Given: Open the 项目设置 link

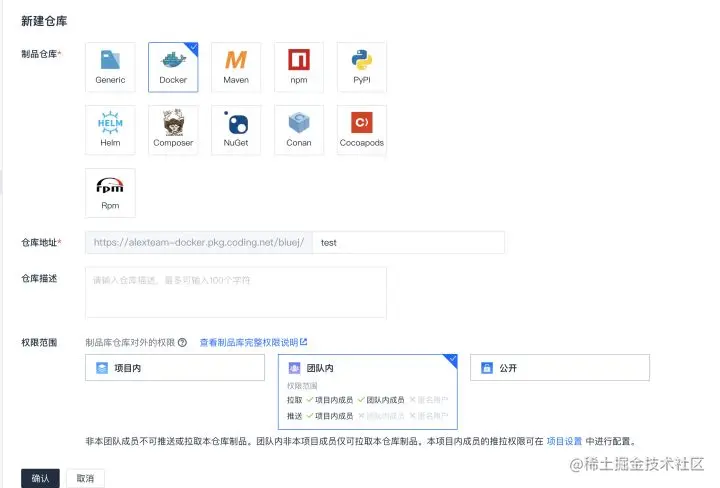Looking at the screenshot, I should tap(564, 441).
